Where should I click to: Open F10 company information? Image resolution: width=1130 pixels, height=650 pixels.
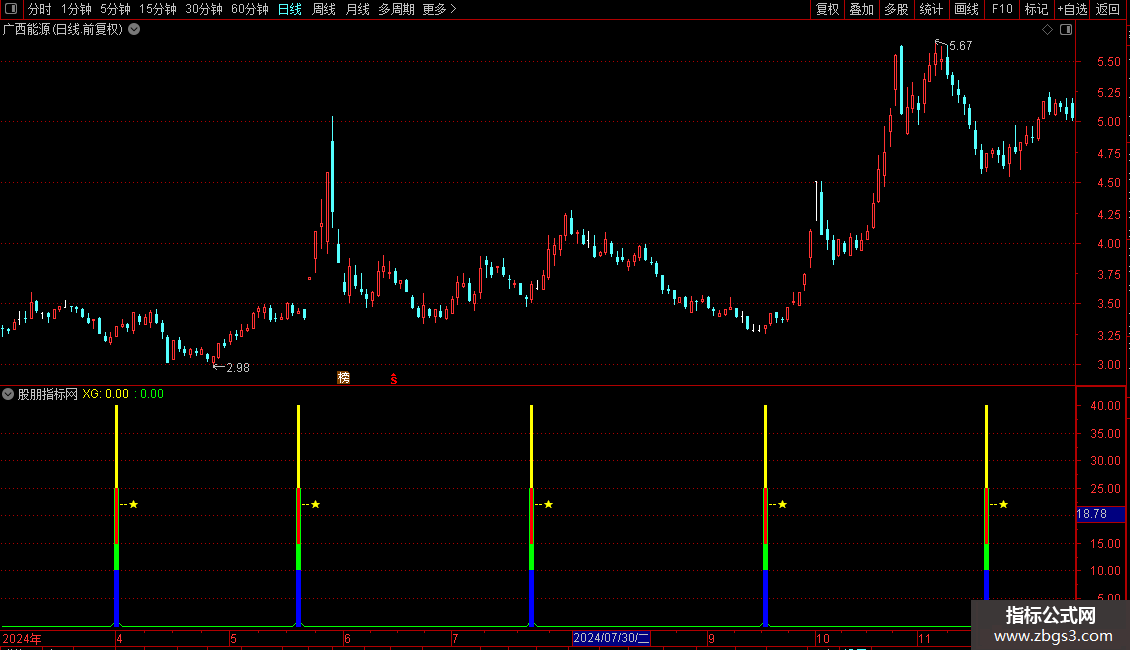1002,9
